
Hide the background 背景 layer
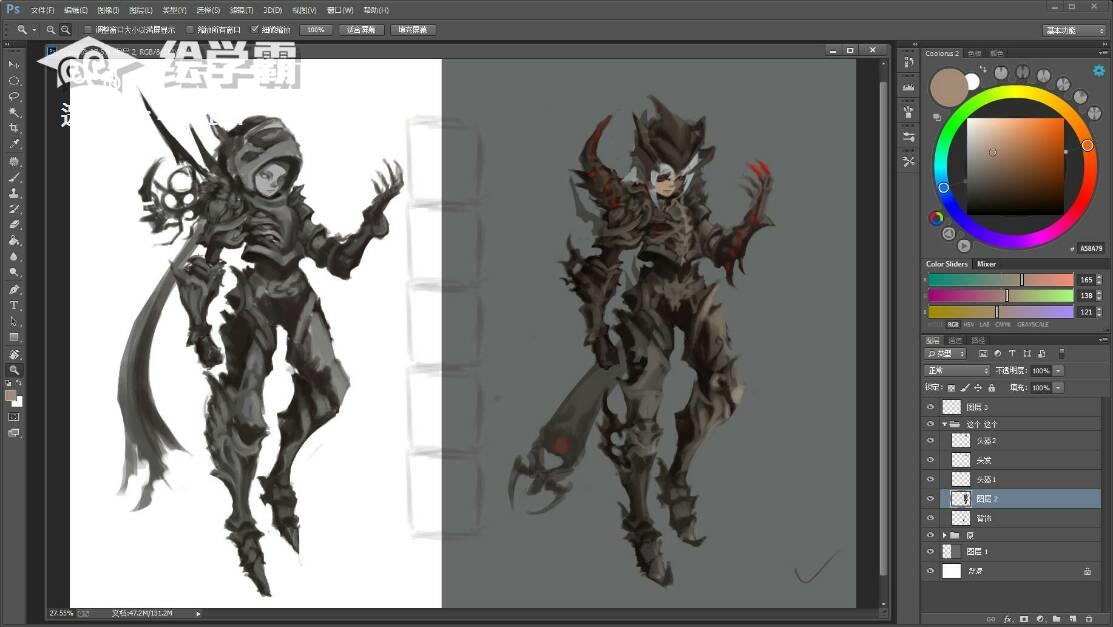pyautogui.click(x=930, y=571)
